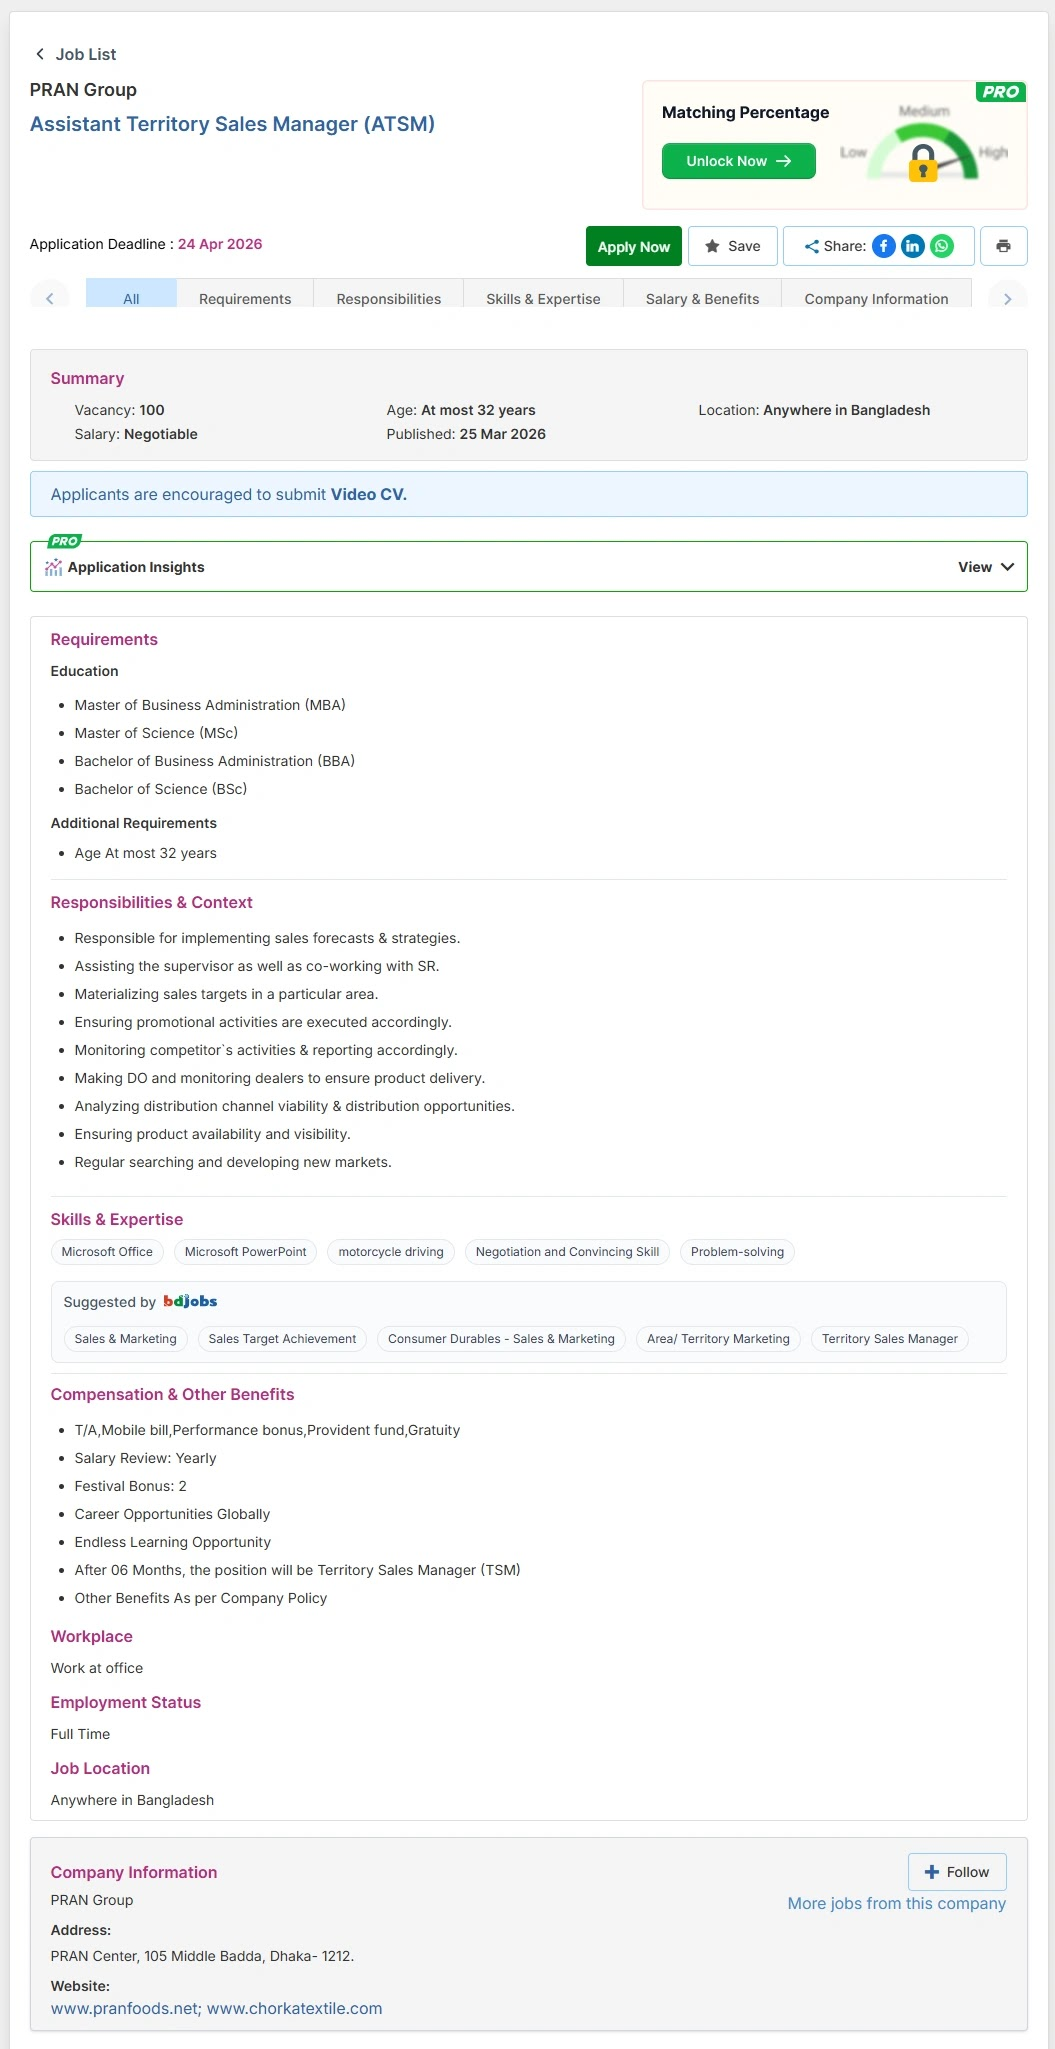Viewport: 1055px width, 2049px height.
Task: Follow PRAN Group company
Action: click(957, 1872)
